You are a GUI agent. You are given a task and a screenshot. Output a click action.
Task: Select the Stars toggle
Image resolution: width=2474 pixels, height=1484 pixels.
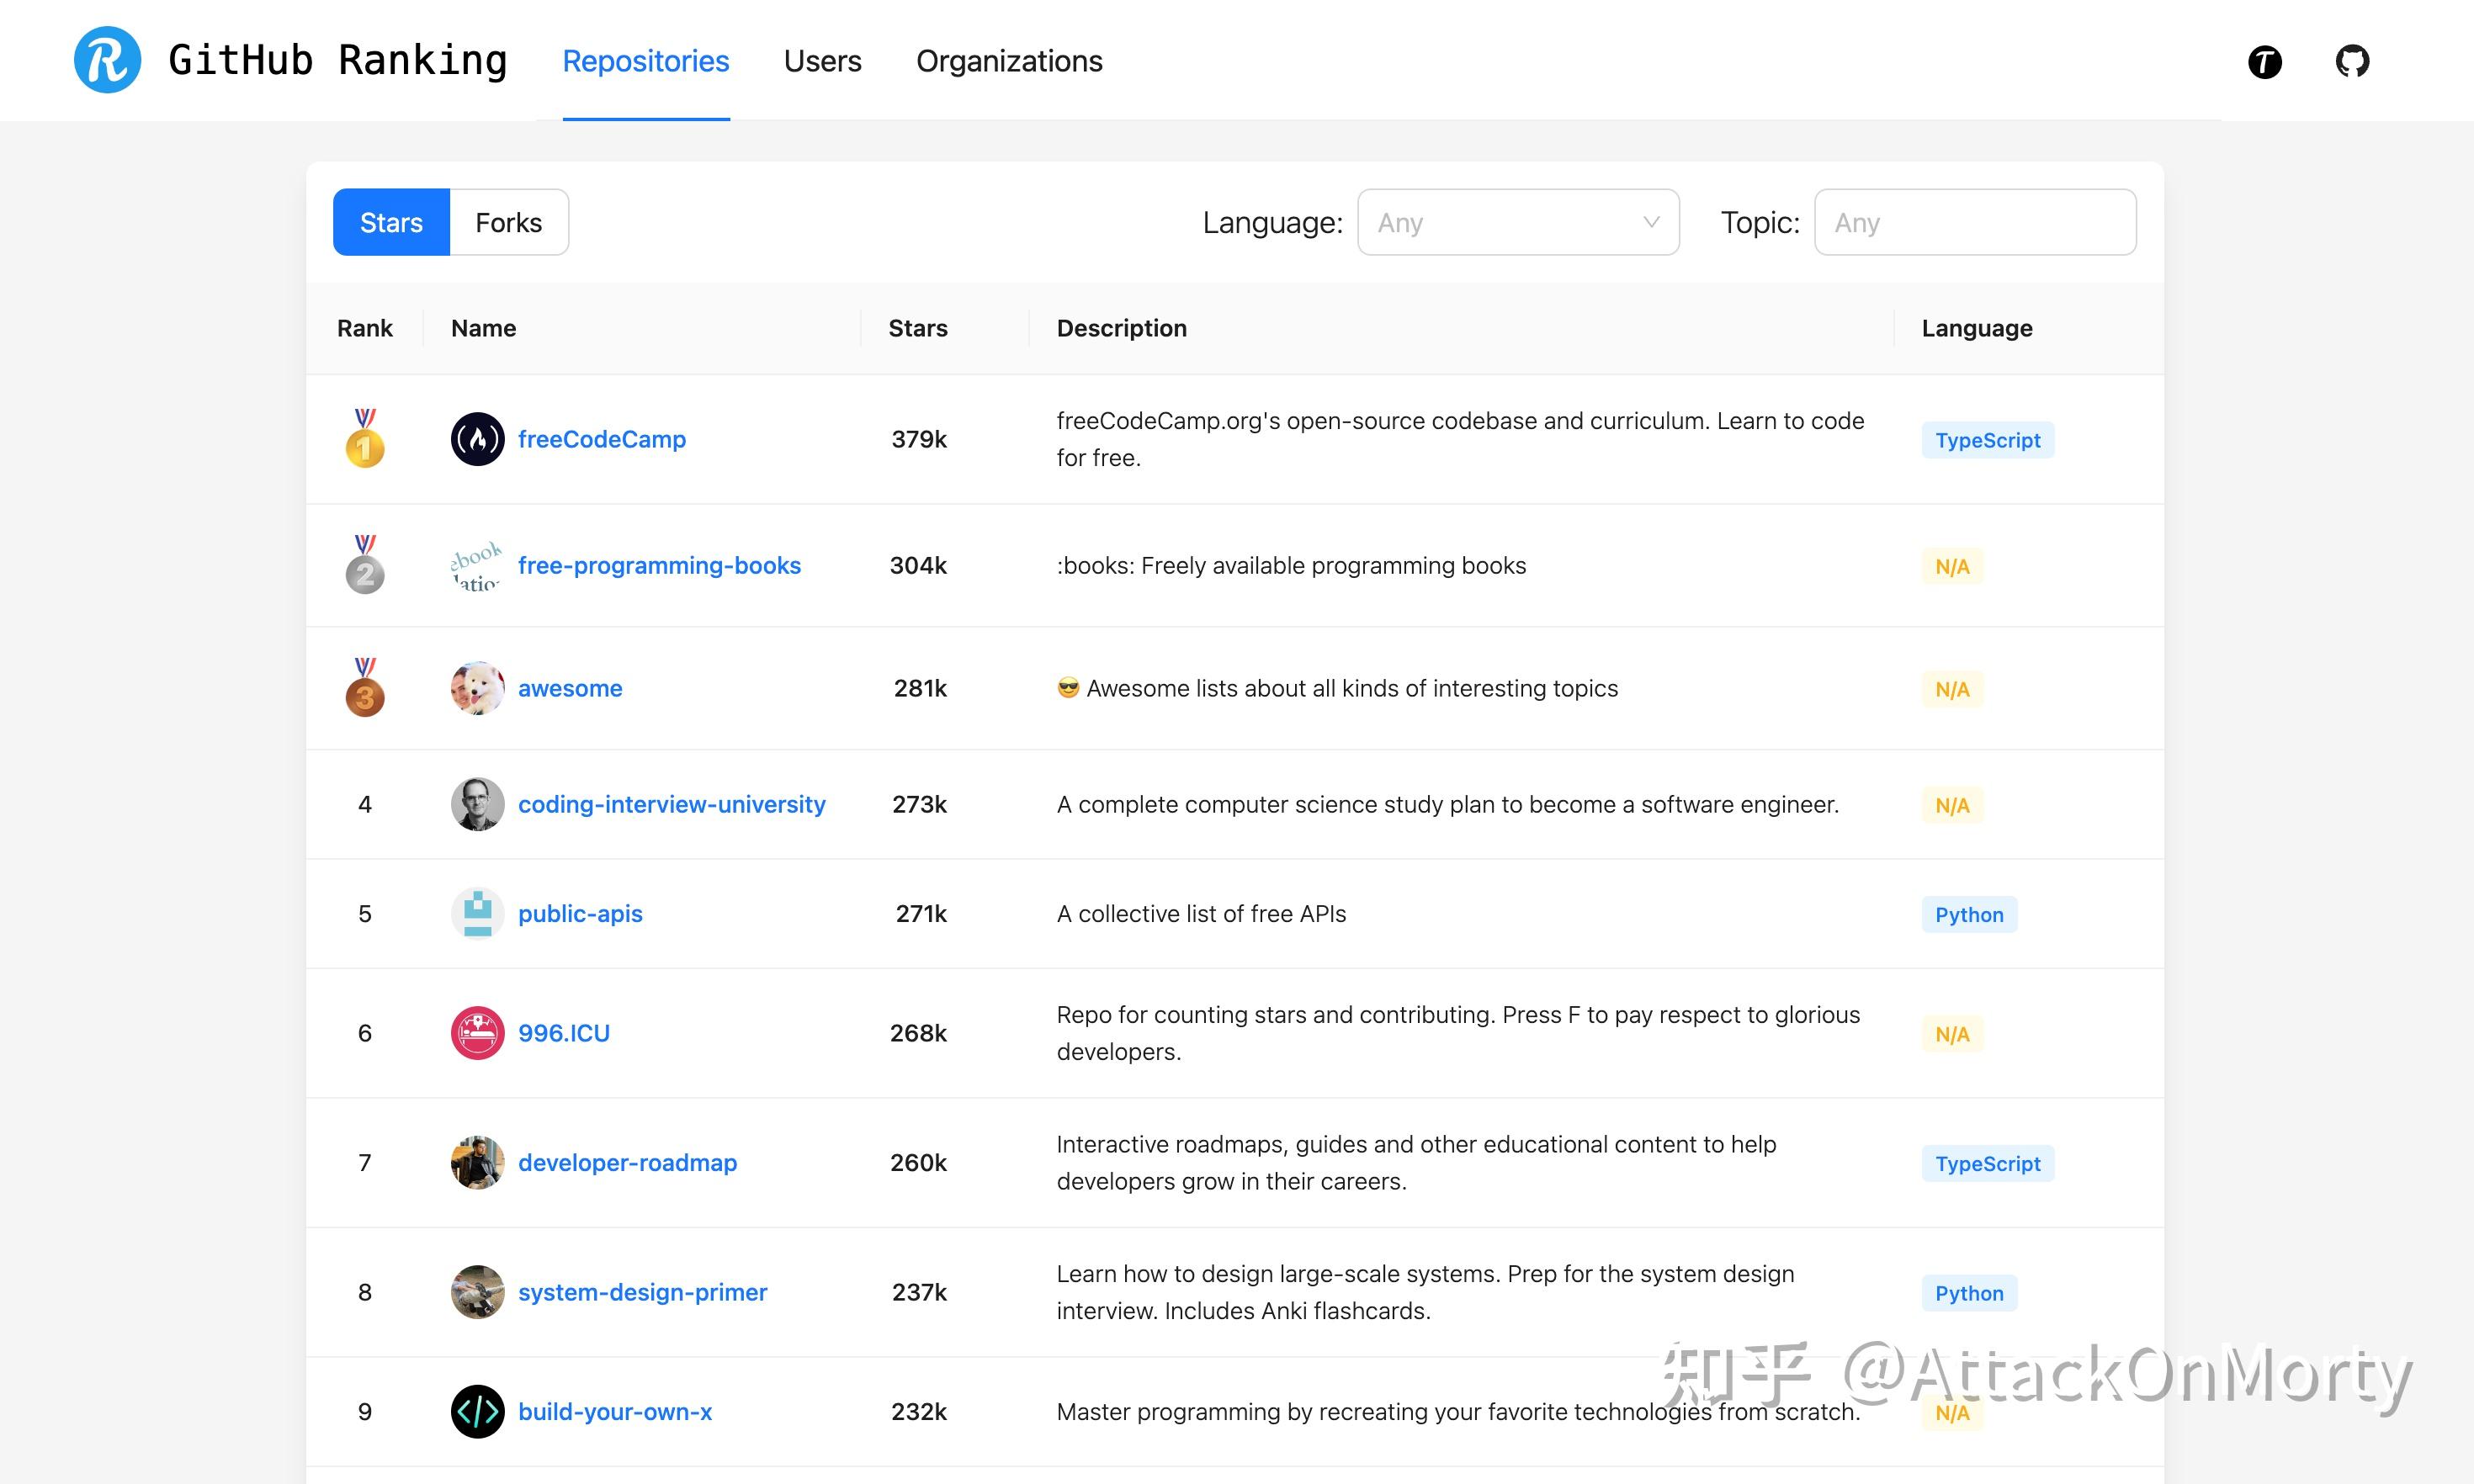[391, 221]
